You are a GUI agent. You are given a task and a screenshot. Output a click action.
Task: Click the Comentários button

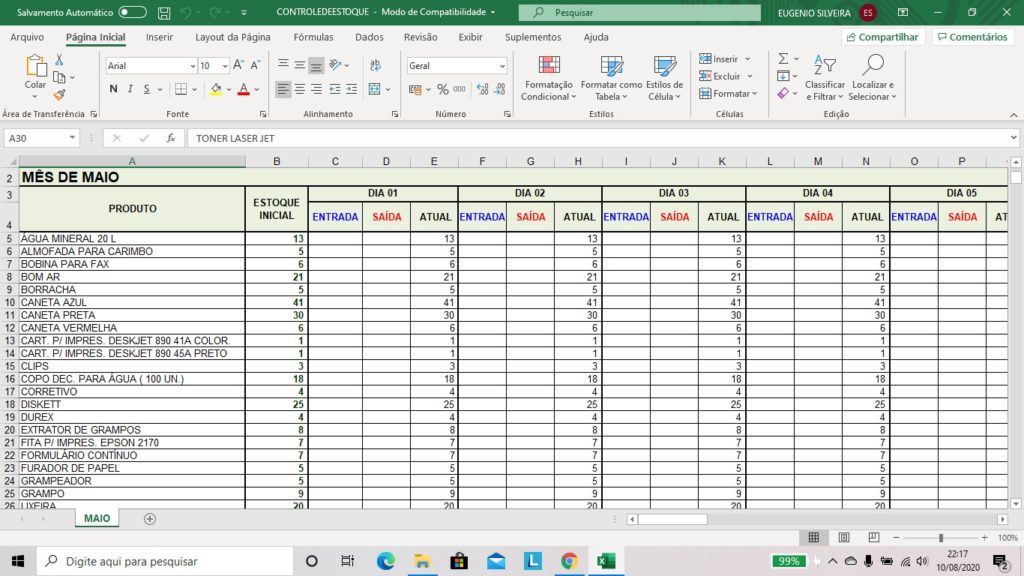[x=972, y=37]
